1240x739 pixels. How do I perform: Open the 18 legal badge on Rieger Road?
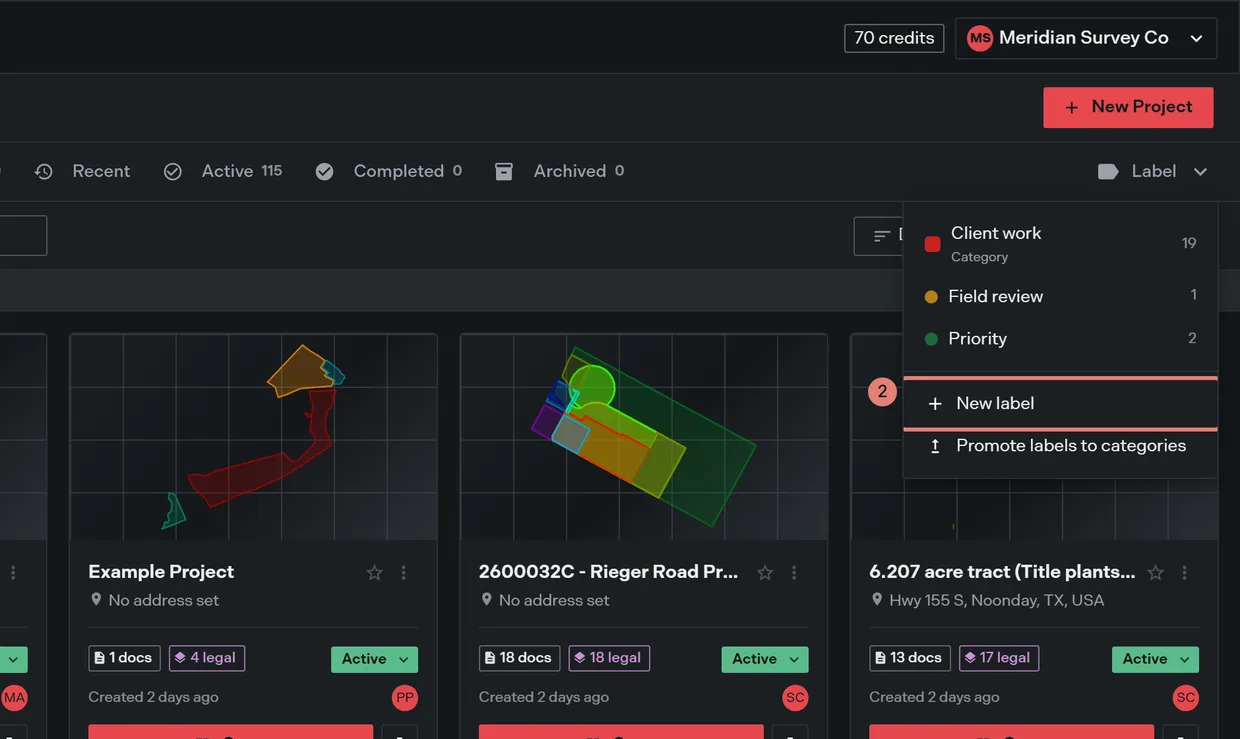[610, 658]
